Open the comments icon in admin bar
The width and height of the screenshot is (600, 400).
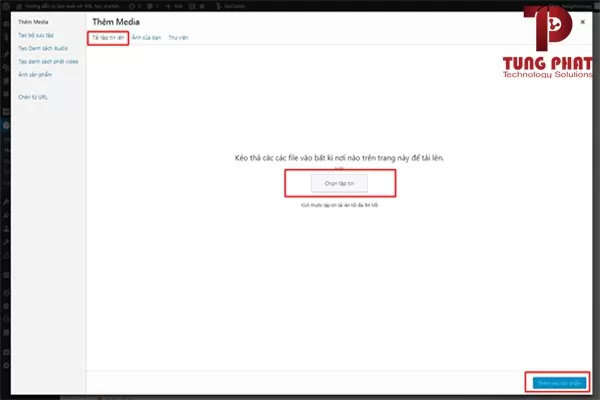tap(153, 6)
